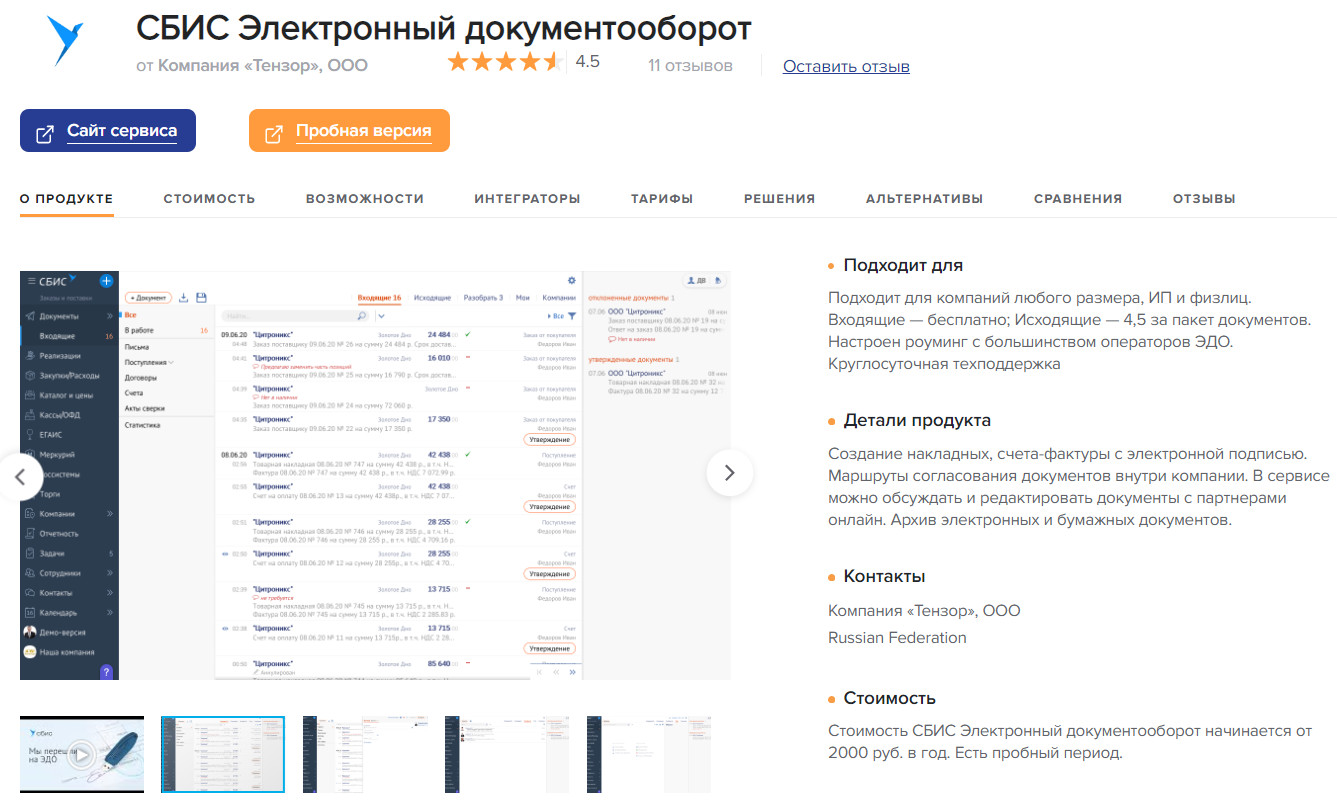Image resolution: width=1337 pixels, height=808 pixels.
Task: Click the download icon beside + Документ
Action: pyautogui.click(x=183, y=297)
